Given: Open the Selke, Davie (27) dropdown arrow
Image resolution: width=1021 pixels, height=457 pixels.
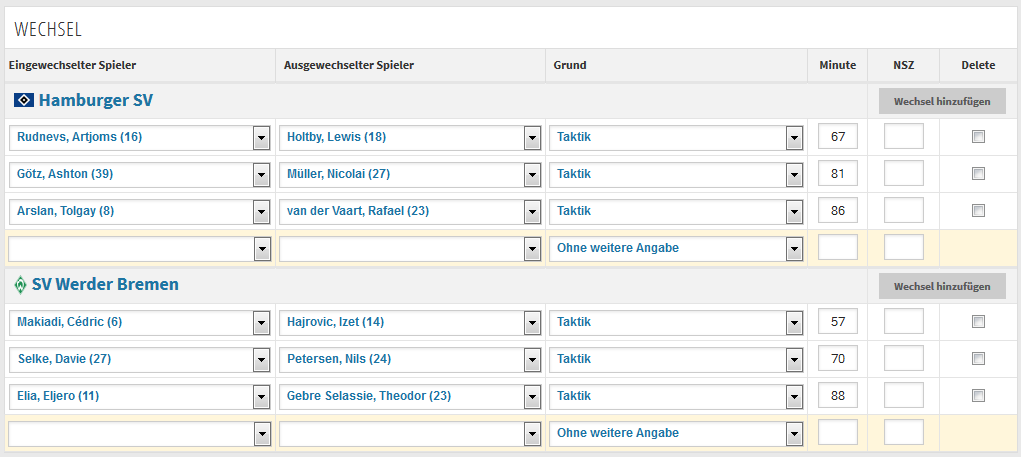Looking at the screenshot, I should click(262, 359).
